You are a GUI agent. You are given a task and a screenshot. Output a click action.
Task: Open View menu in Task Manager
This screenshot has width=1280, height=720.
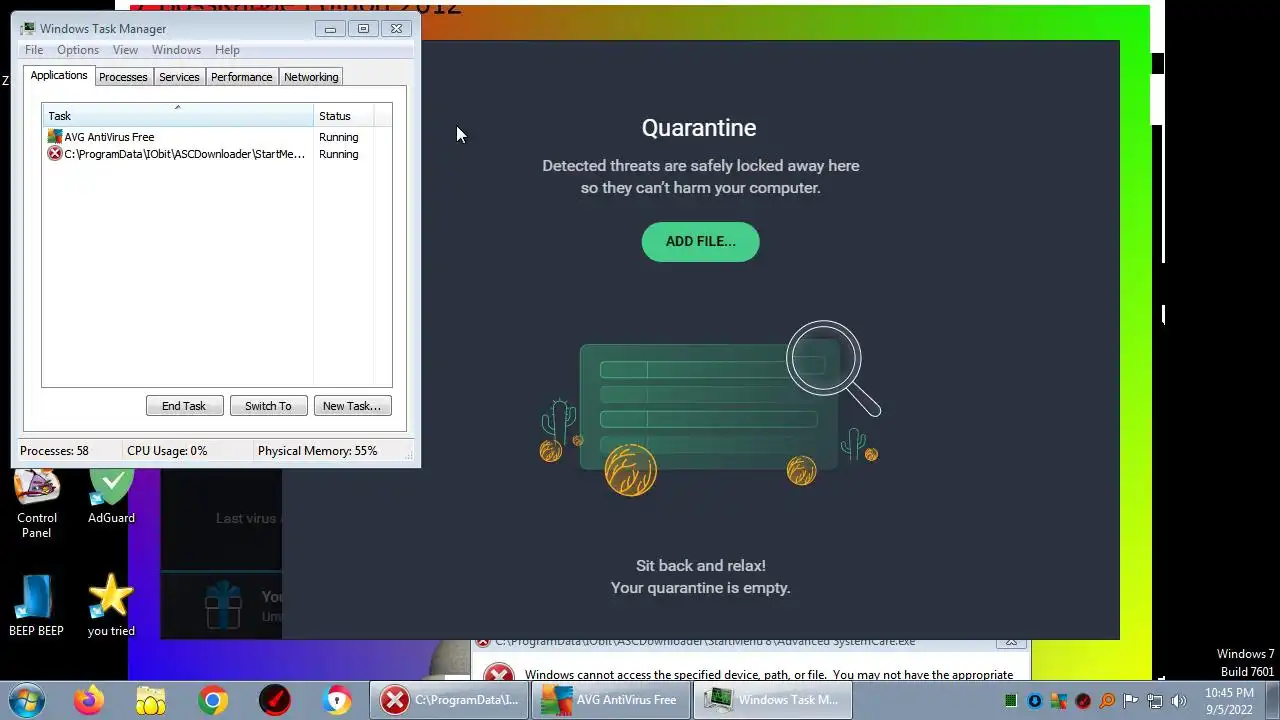(x=125, y=50)
